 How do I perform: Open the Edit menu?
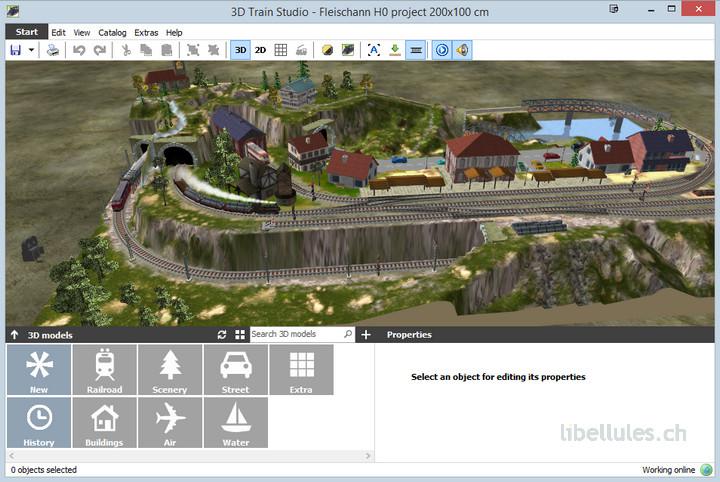click(58, 33)
